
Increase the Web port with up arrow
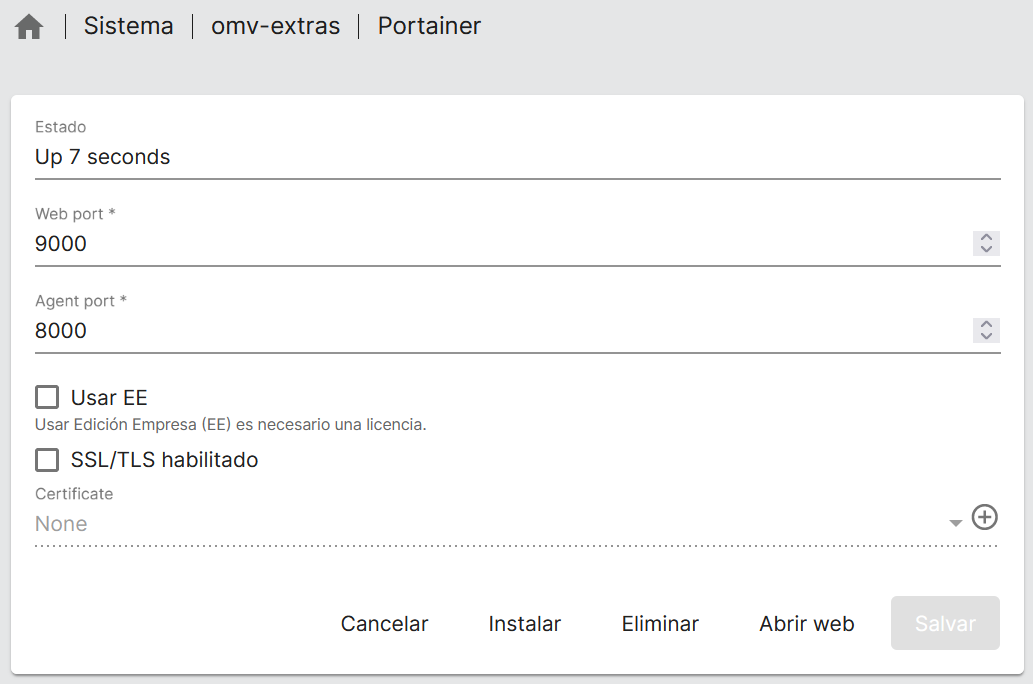click(986, 238)
